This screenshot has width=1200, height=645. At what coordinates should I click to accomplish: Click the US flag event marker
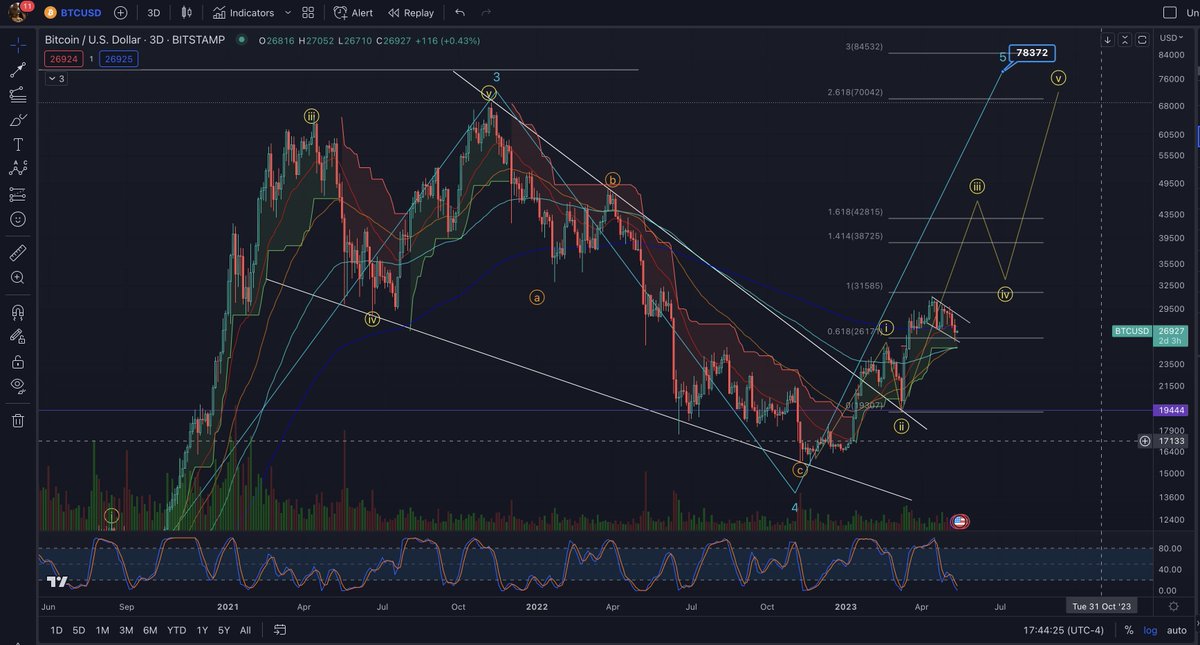tap(958, 521)
